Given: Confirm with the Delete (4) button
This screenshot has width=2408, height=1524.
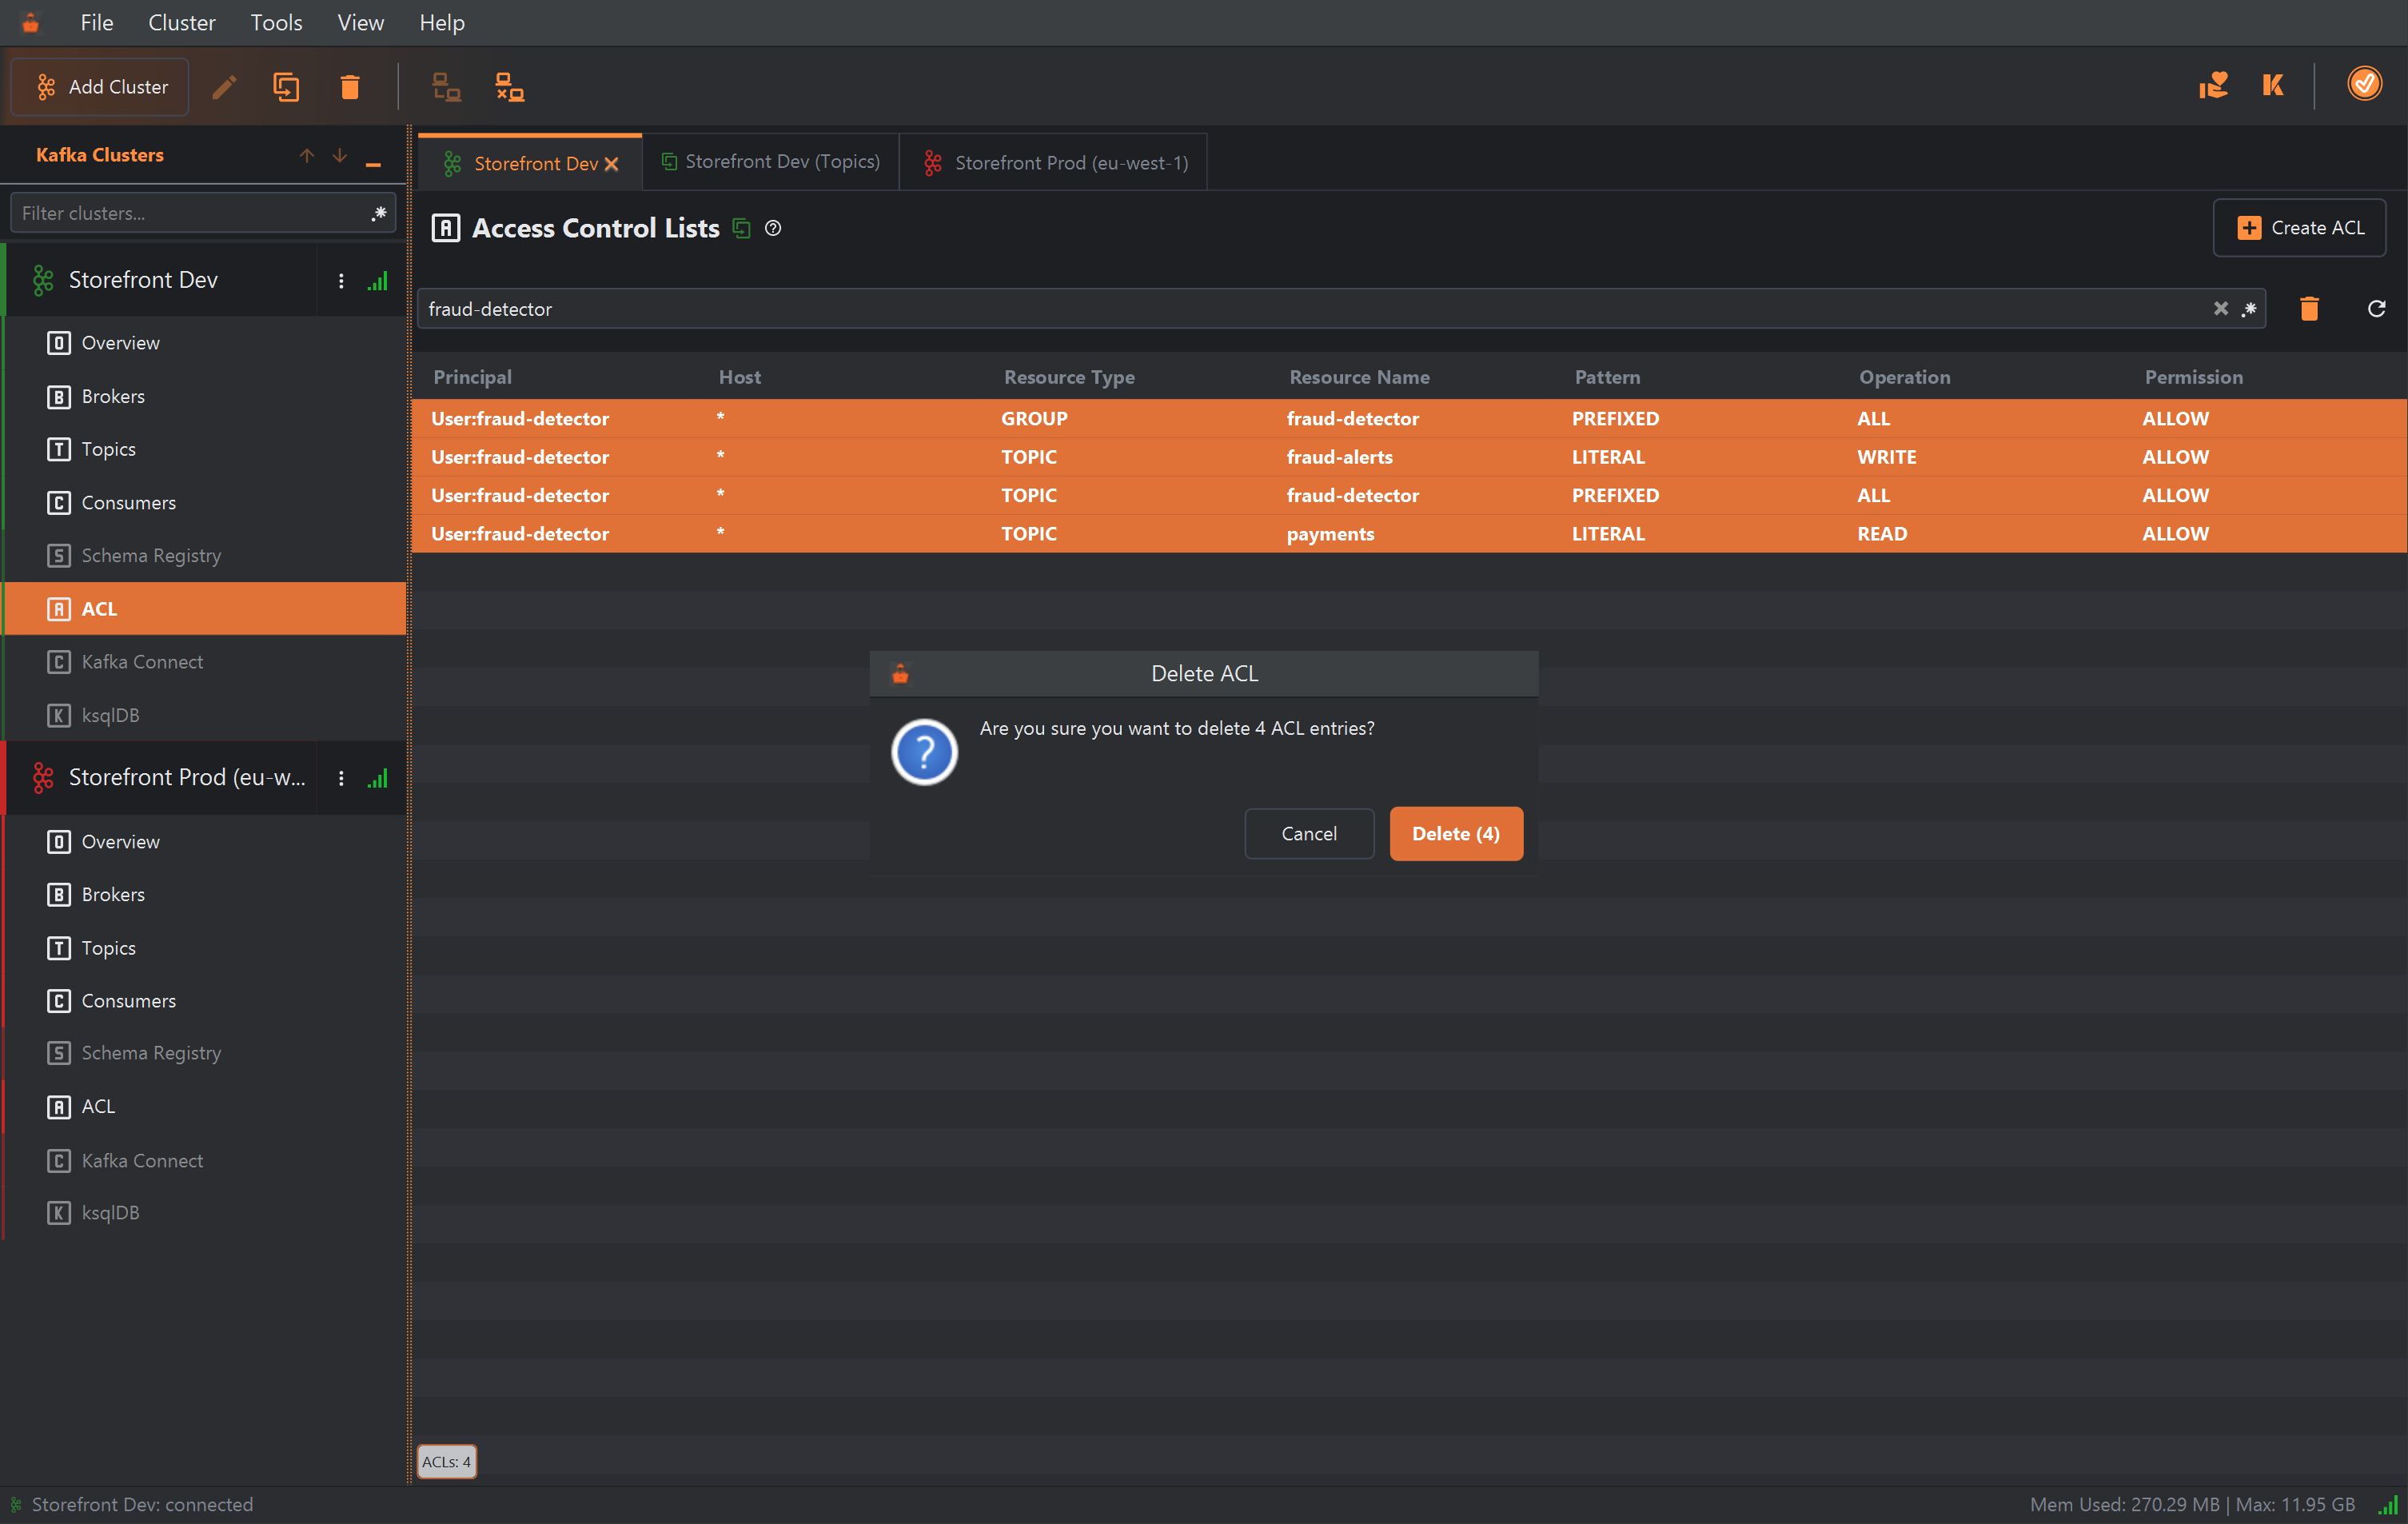Looking at the screenshot, I should click(x=1455, y=833).
